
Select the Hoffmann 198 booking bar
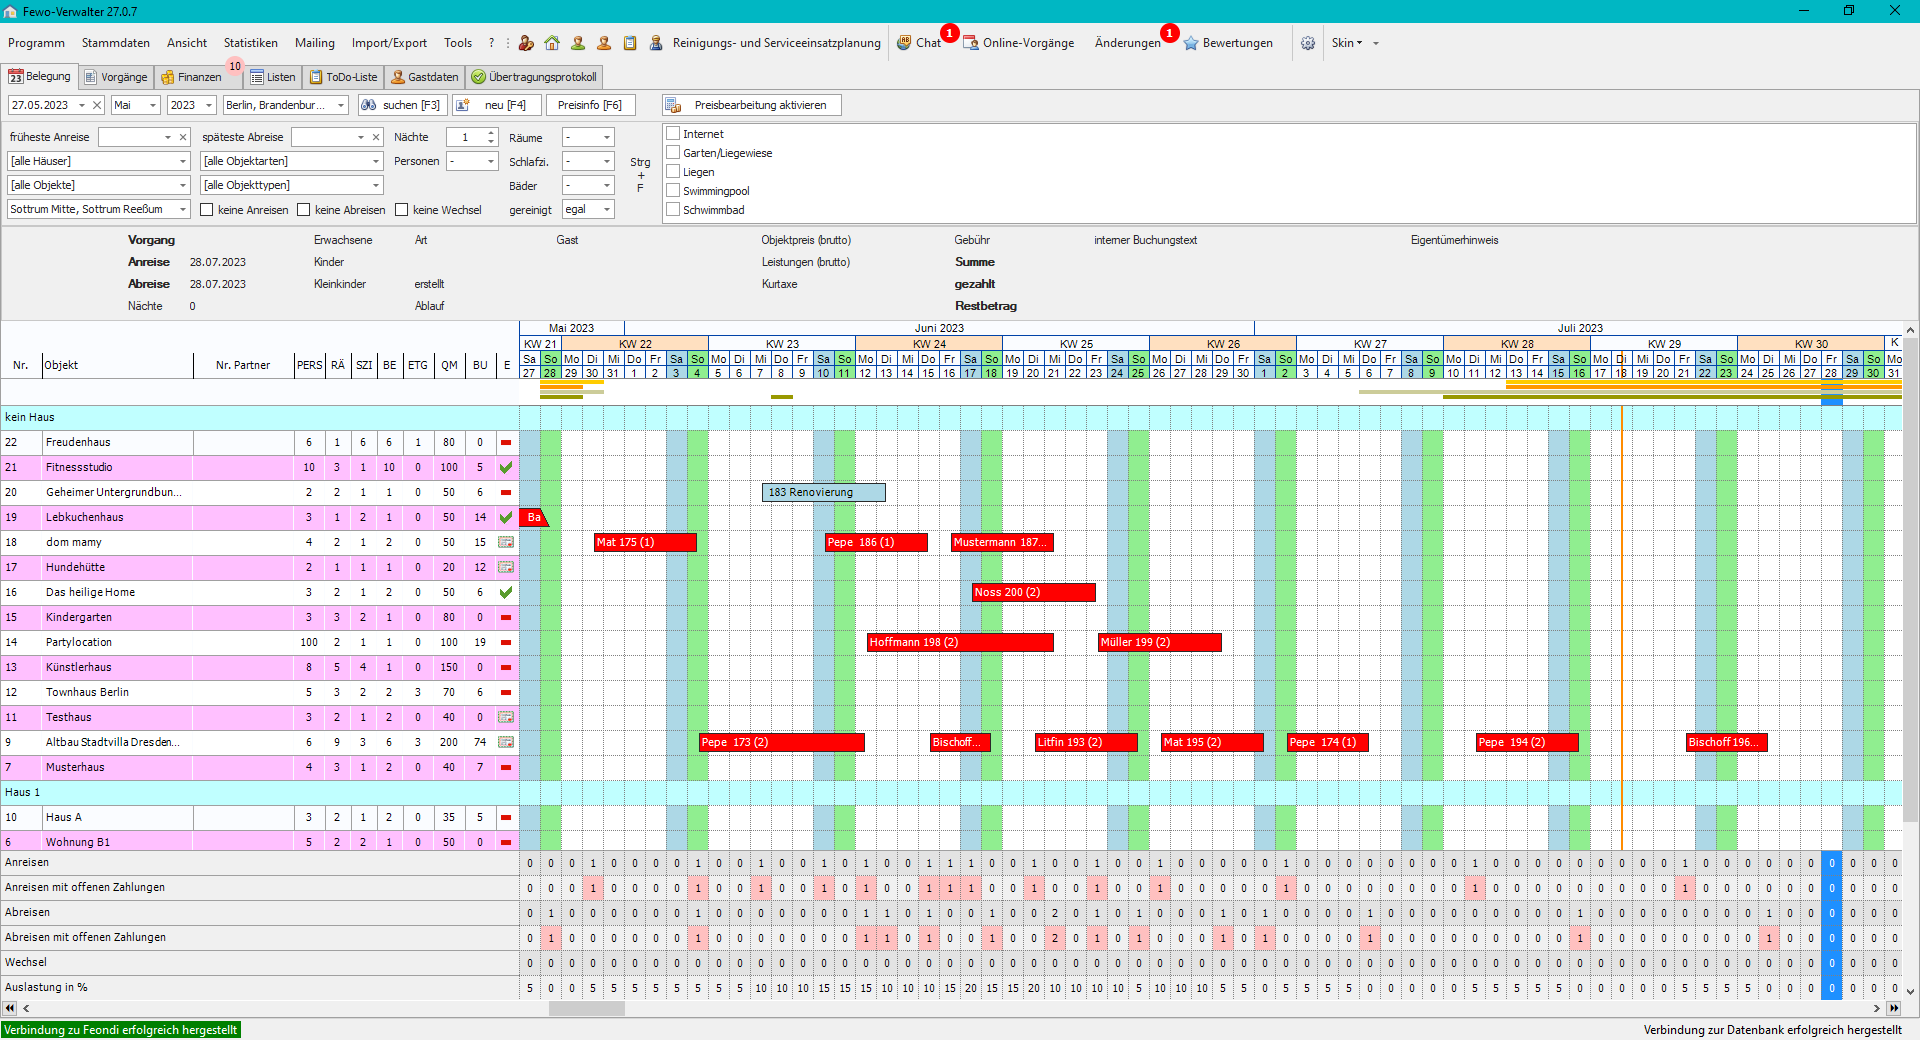coord(959,642)
